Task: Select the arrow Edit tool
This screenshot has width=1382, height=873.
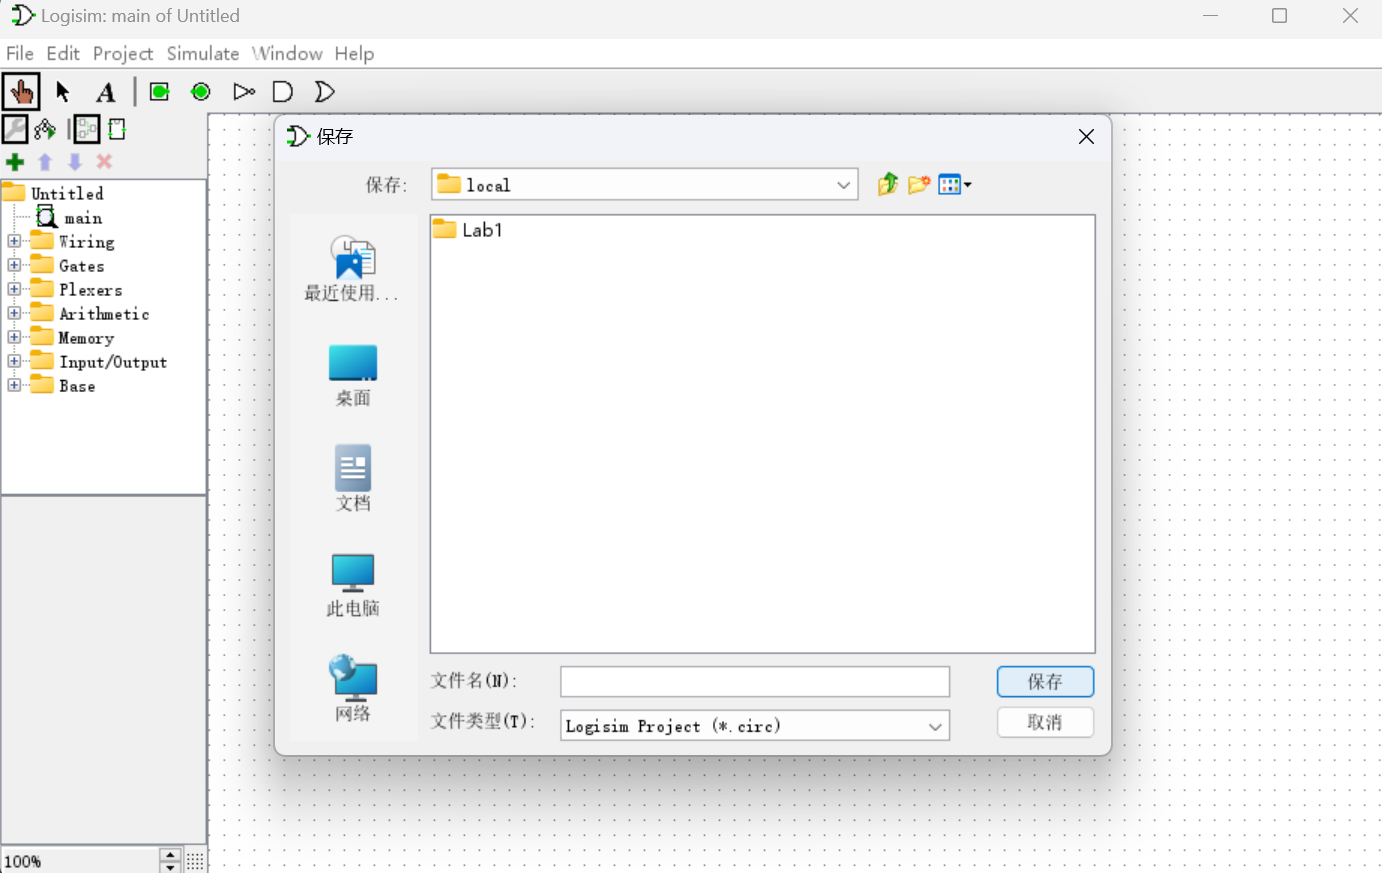Action: pyautogui.click(x=63, y=92)
